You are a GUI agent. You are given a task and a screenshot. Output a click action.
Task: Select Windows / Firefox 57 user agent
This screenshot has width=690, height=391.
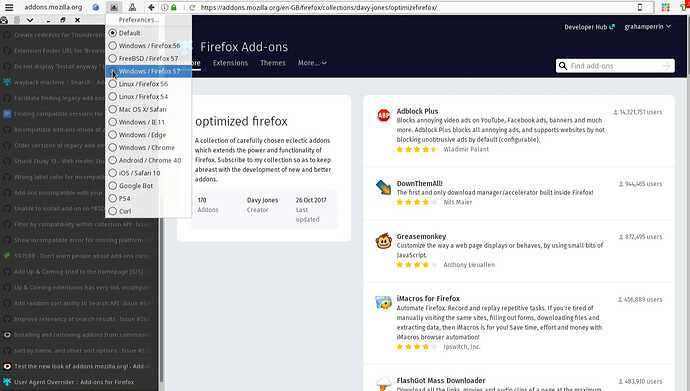[x=148, y=71]
